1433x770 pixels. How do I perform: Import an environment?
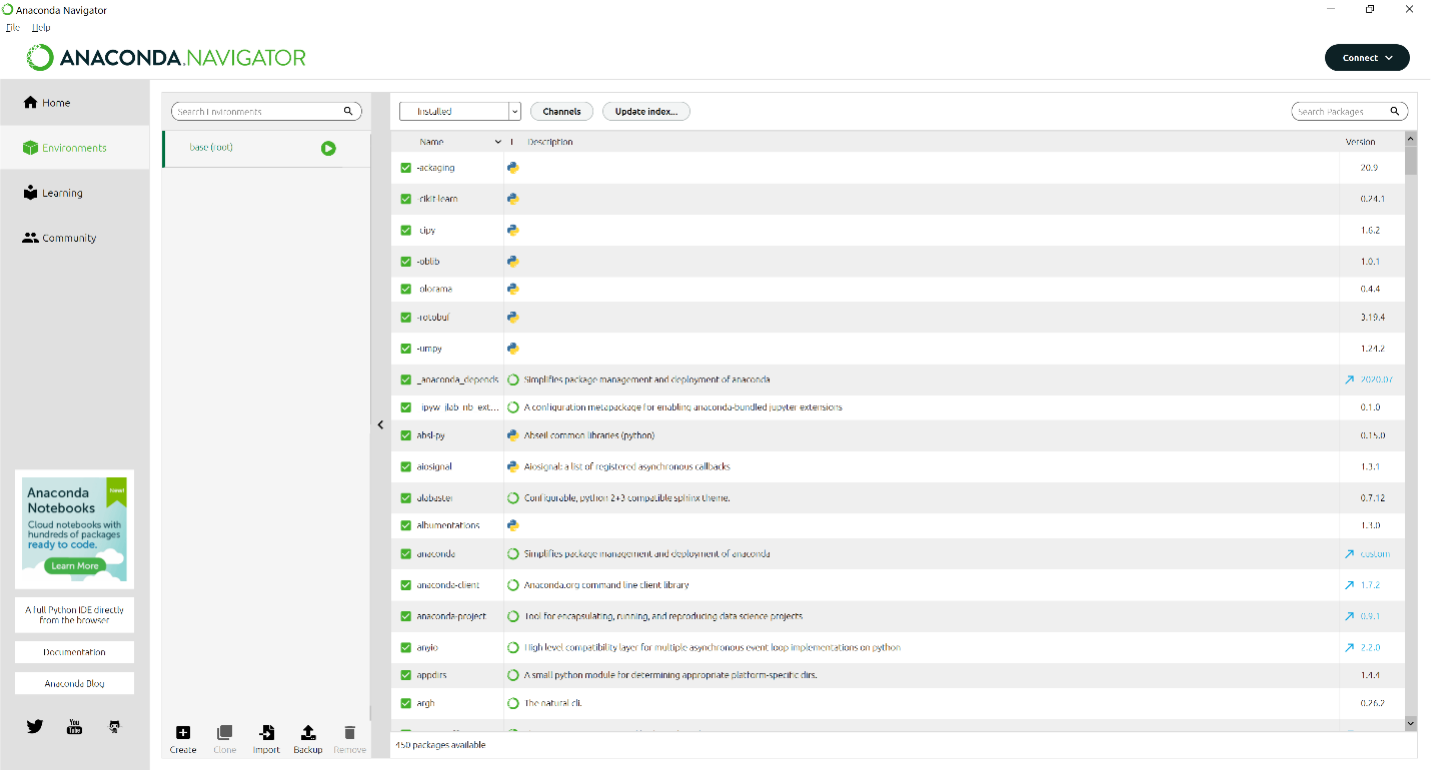coord(266,739)
